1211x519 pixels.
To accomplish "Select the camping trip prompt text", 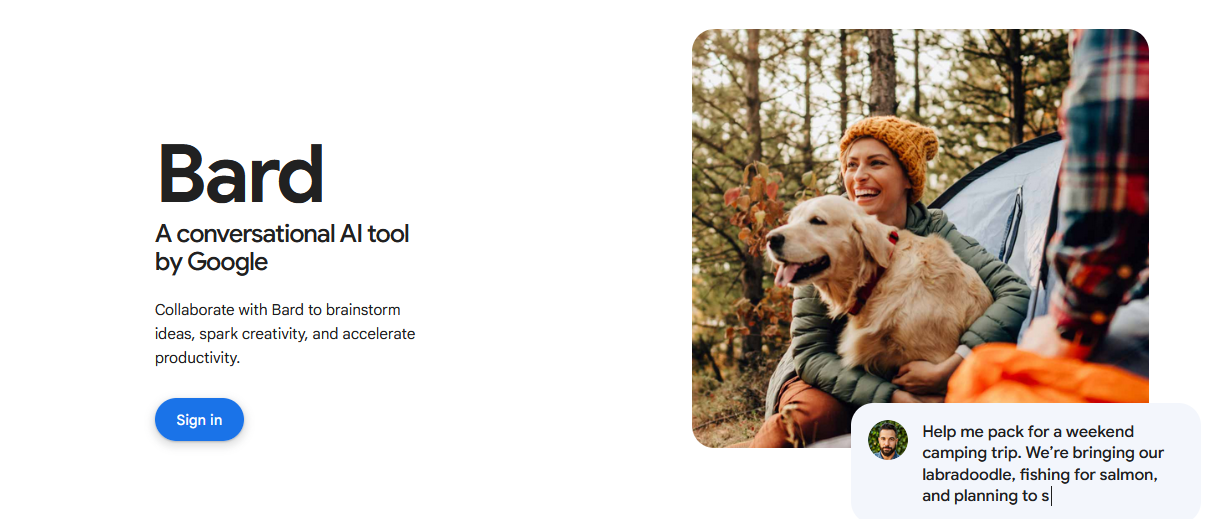I will [1043, 463].
